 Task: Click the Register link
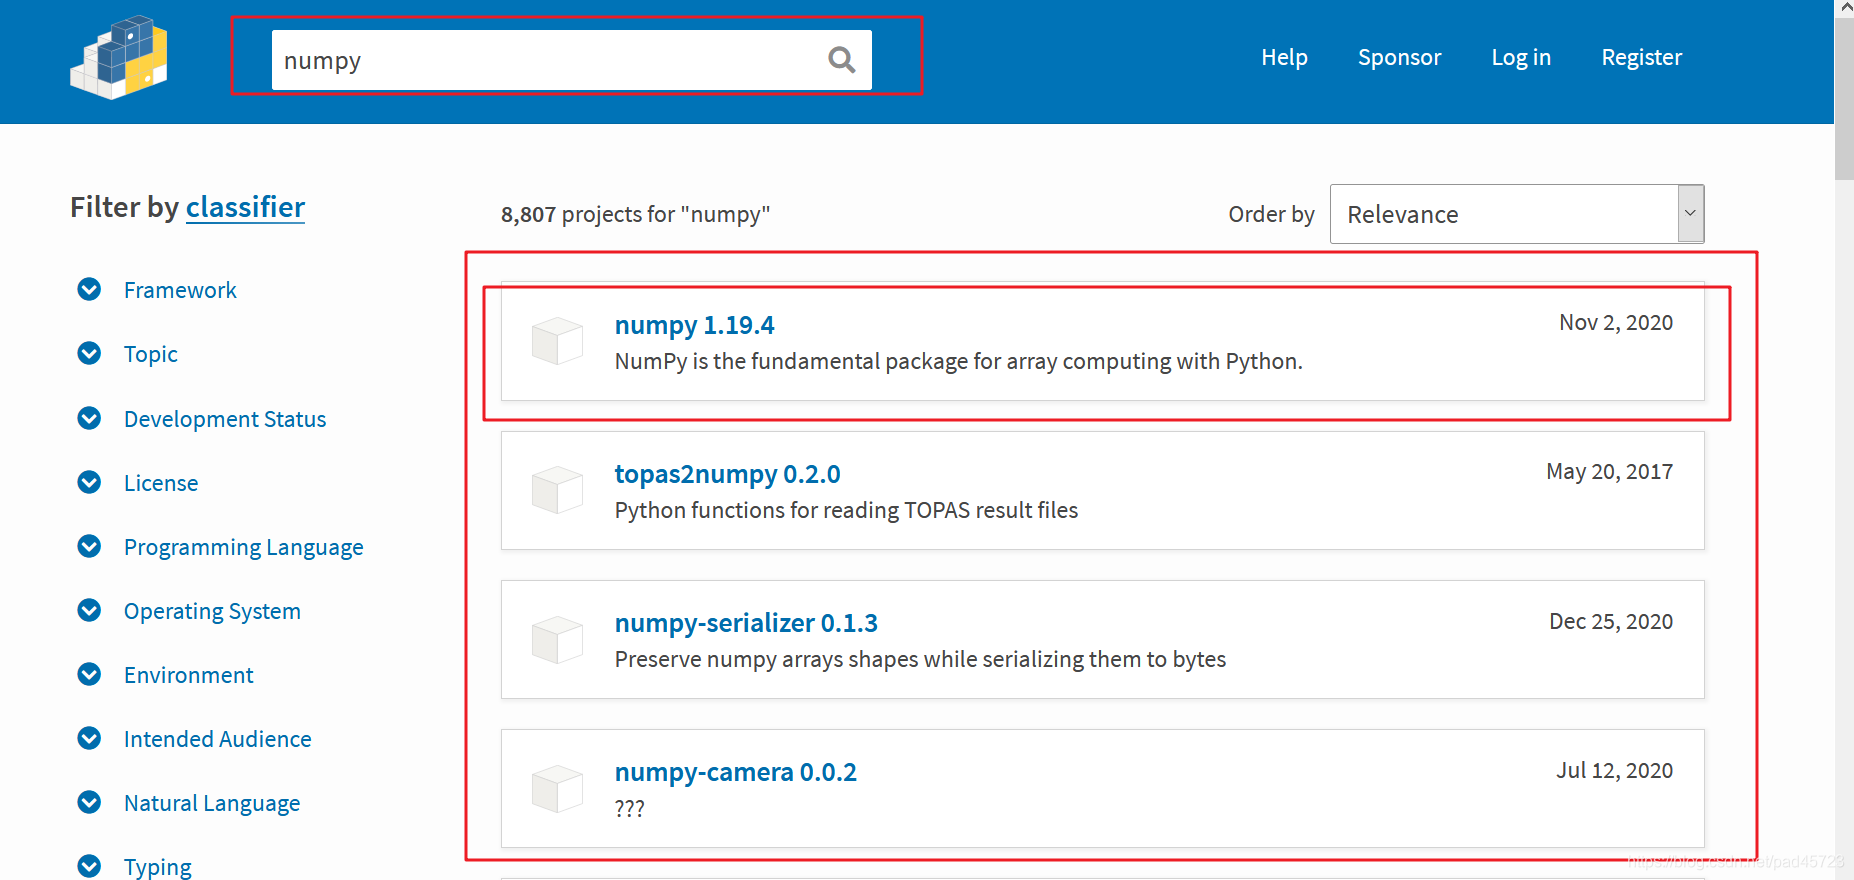pyautogui.click(x=1641, y=57)
